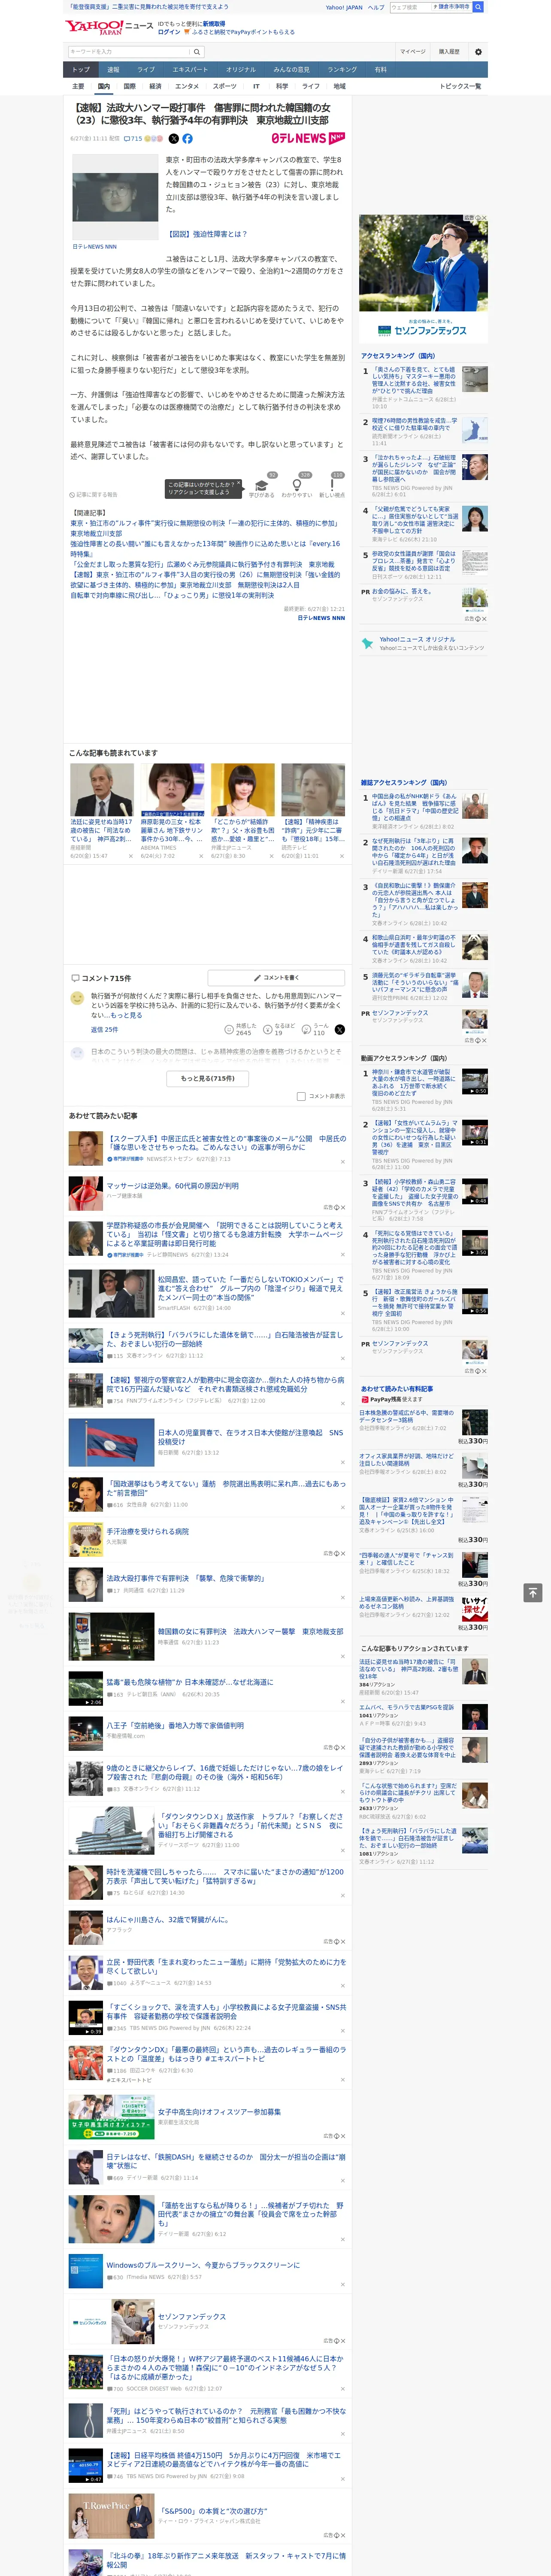The image size is (551, 2576).
Task: Click the トピックス一覧 link
Action: point(461,86)
